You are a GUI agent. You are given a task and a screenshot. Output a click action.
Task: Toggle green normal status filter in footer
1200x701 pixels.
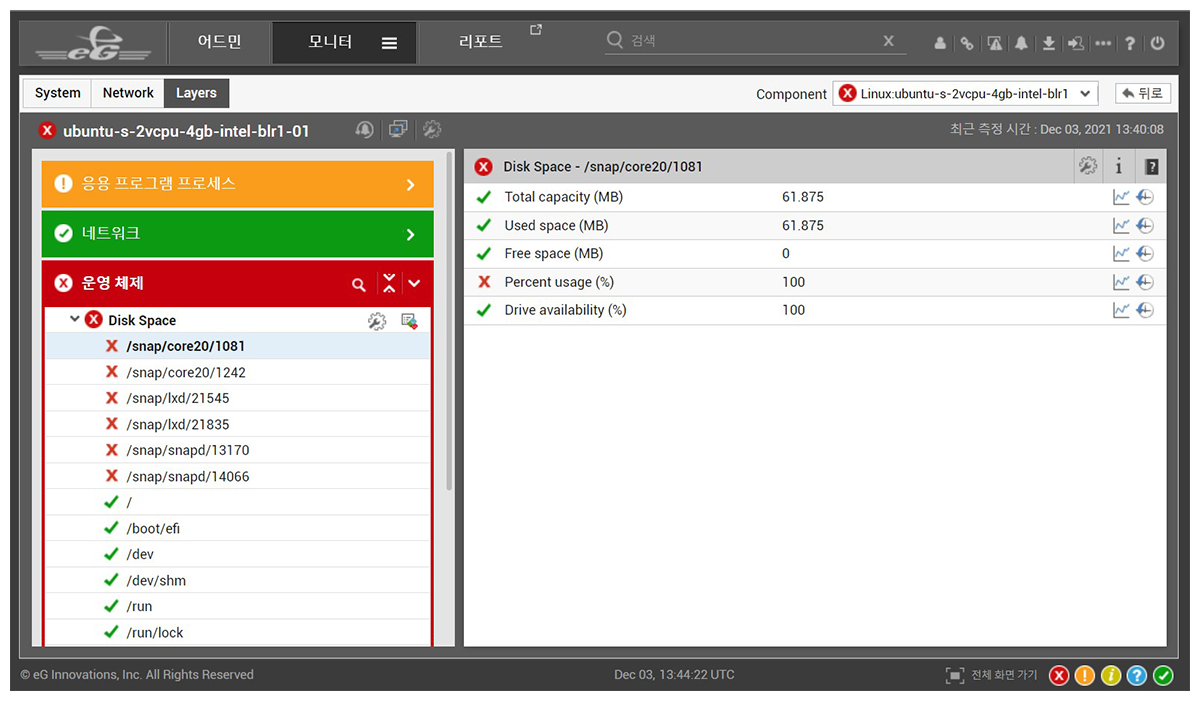[x=1162, y=675]
